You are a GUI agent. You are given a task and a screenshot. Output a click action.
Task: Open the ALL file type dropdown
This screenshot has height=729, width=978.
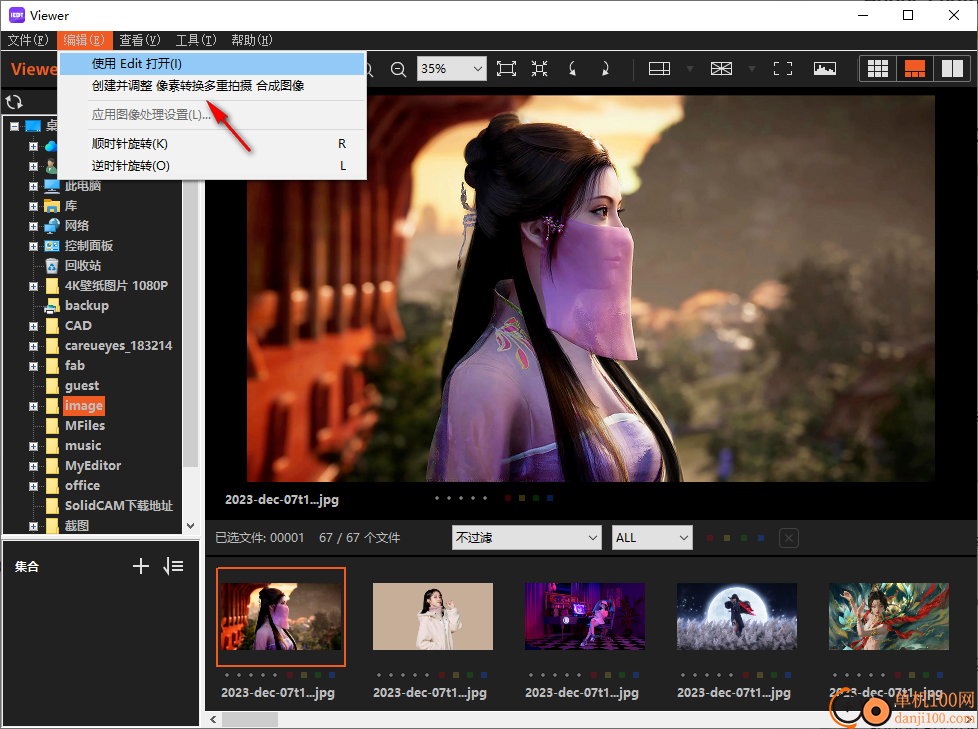click(x=652, y=538)
